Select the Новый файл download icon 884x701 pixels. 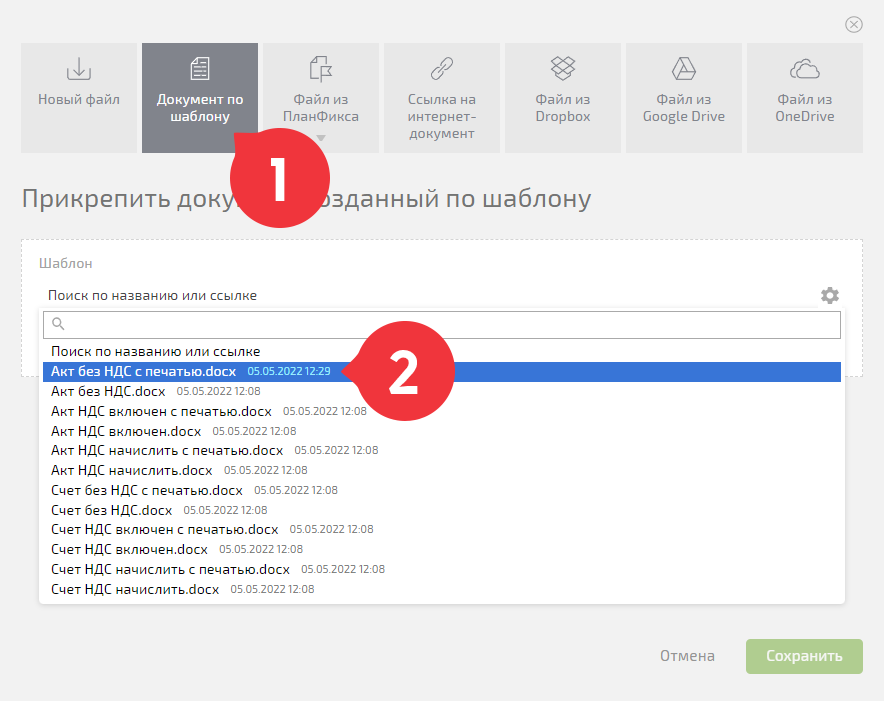(x=79, y=69)
